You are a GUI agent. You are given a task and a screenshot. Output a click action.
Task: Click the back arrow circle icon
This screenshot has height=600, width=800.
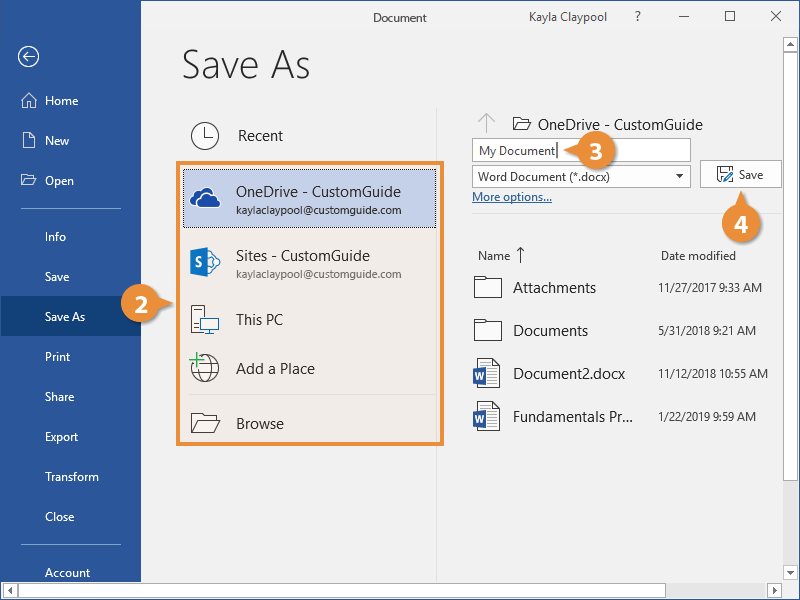pyautogui.click(x=29, y=57)
